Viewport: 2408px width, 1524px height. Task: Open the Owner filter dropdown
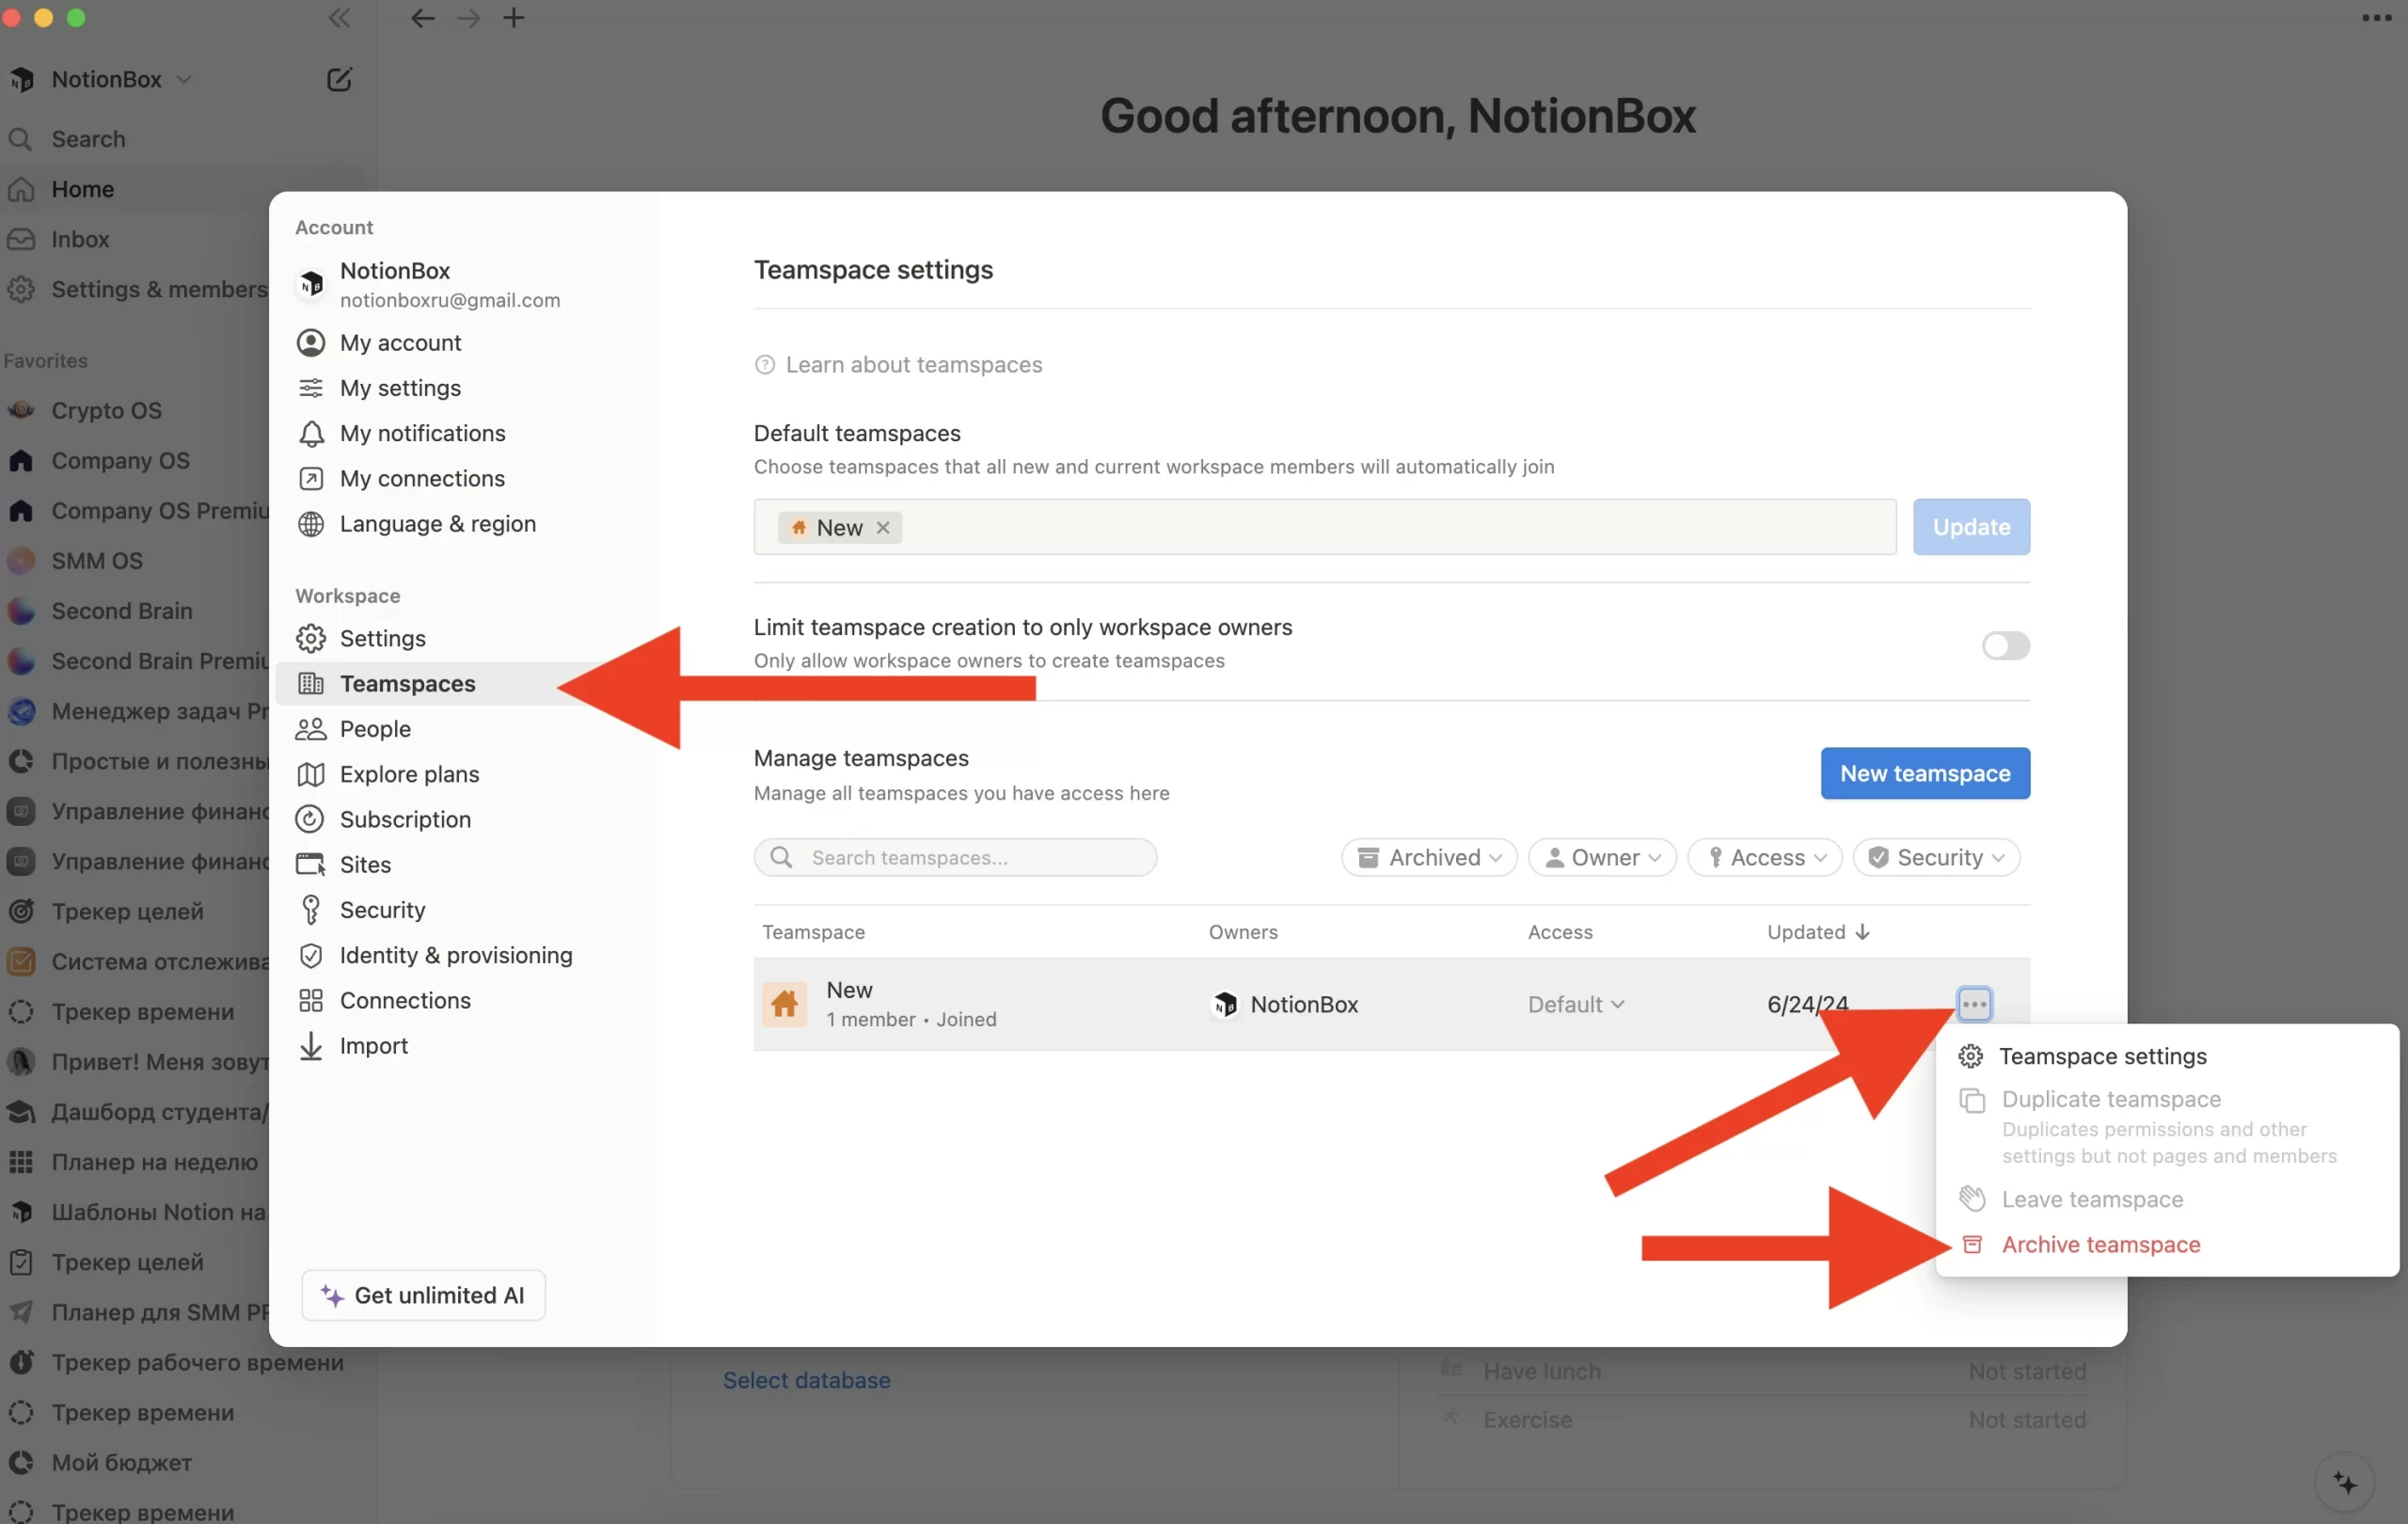(1602, 857)
